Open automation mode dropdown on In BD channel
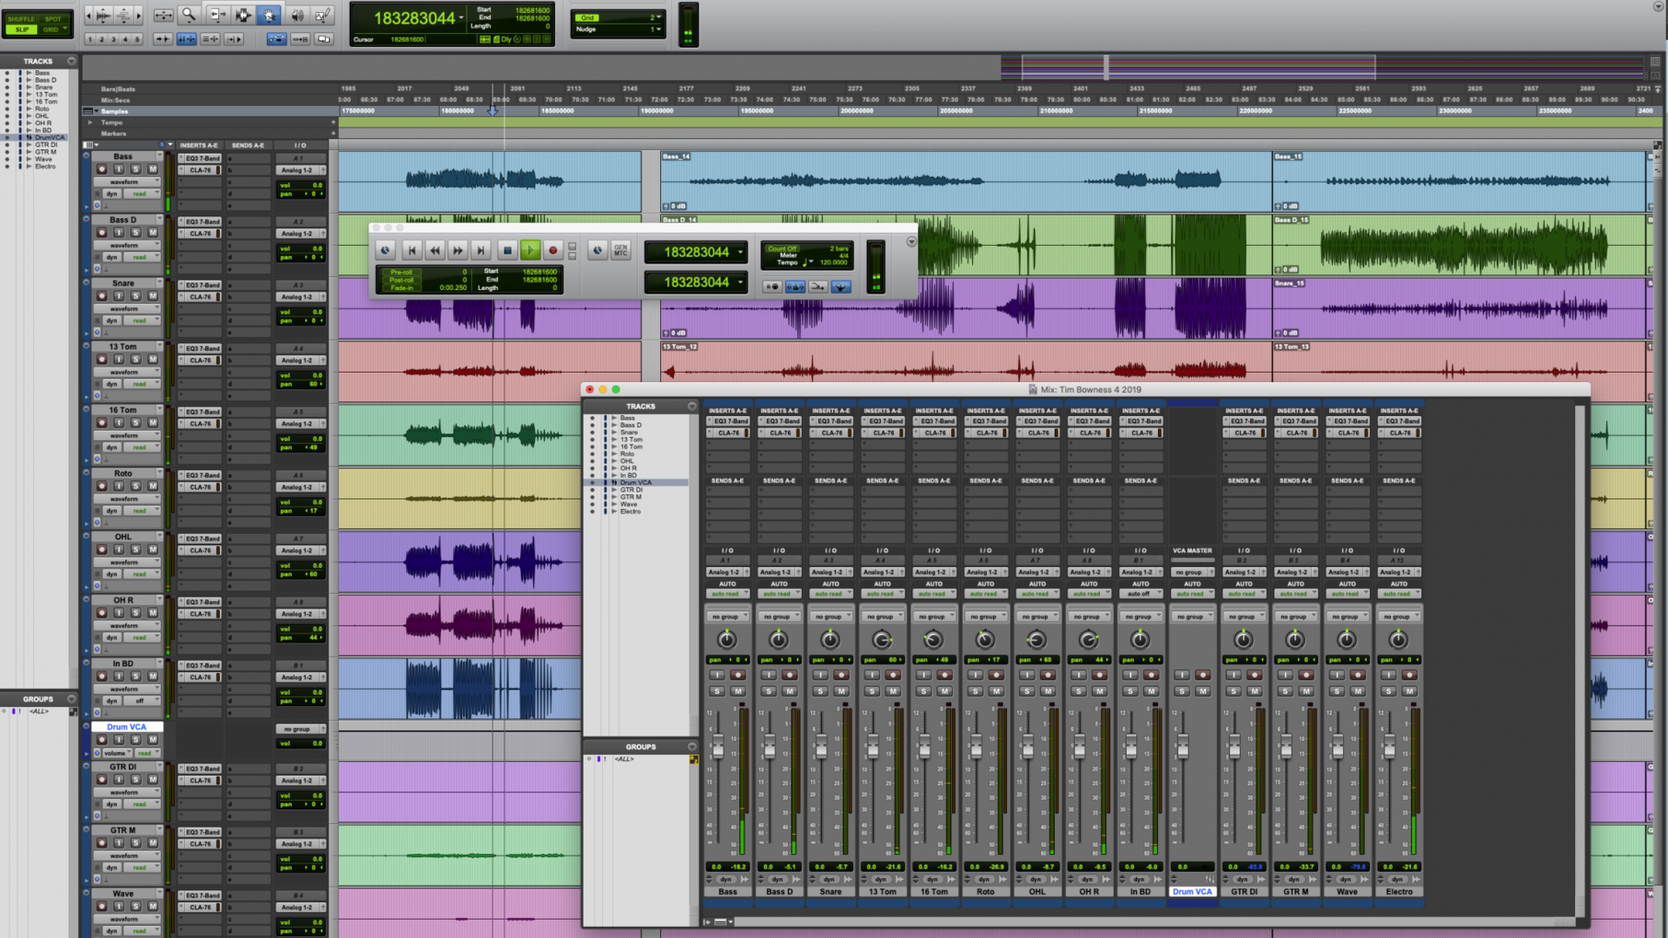The width and height of the screenshot is (1668, 938). pos(1140,594)
